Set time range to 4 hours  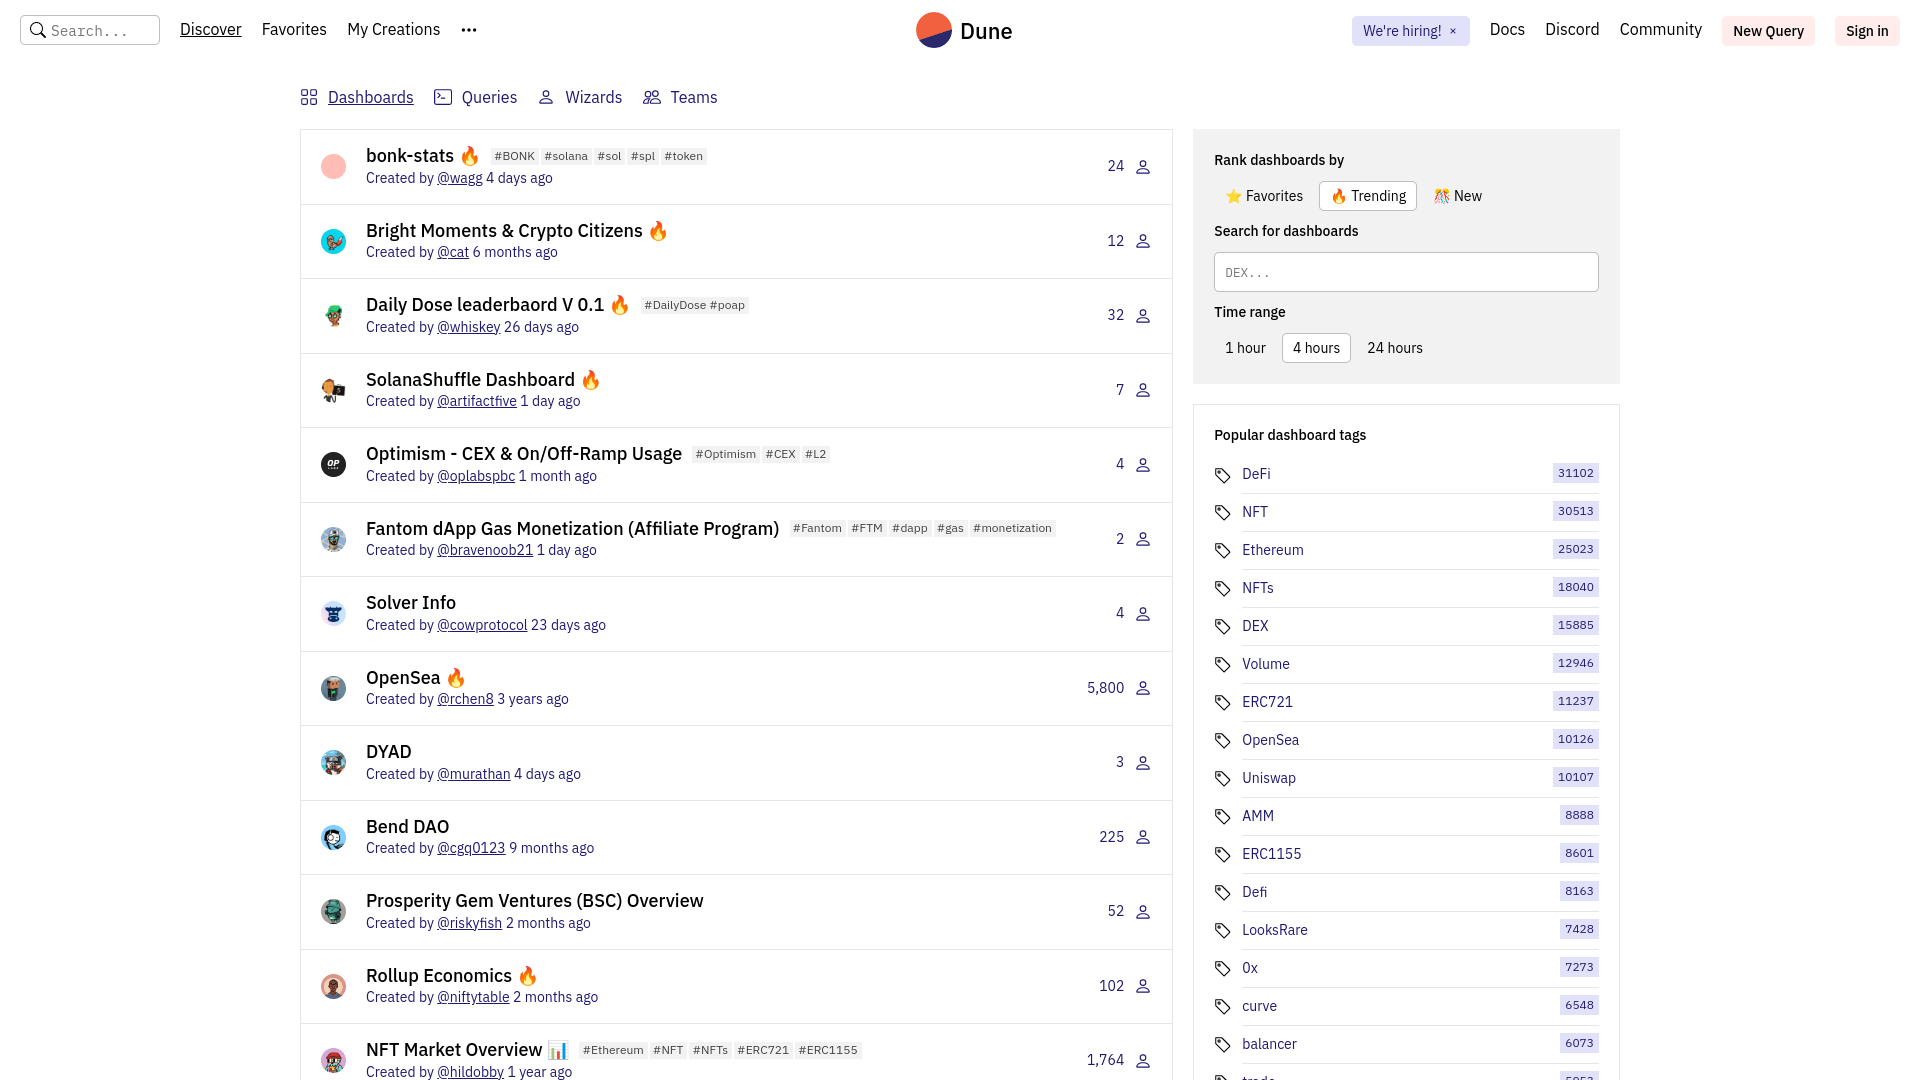point(1316,348)
